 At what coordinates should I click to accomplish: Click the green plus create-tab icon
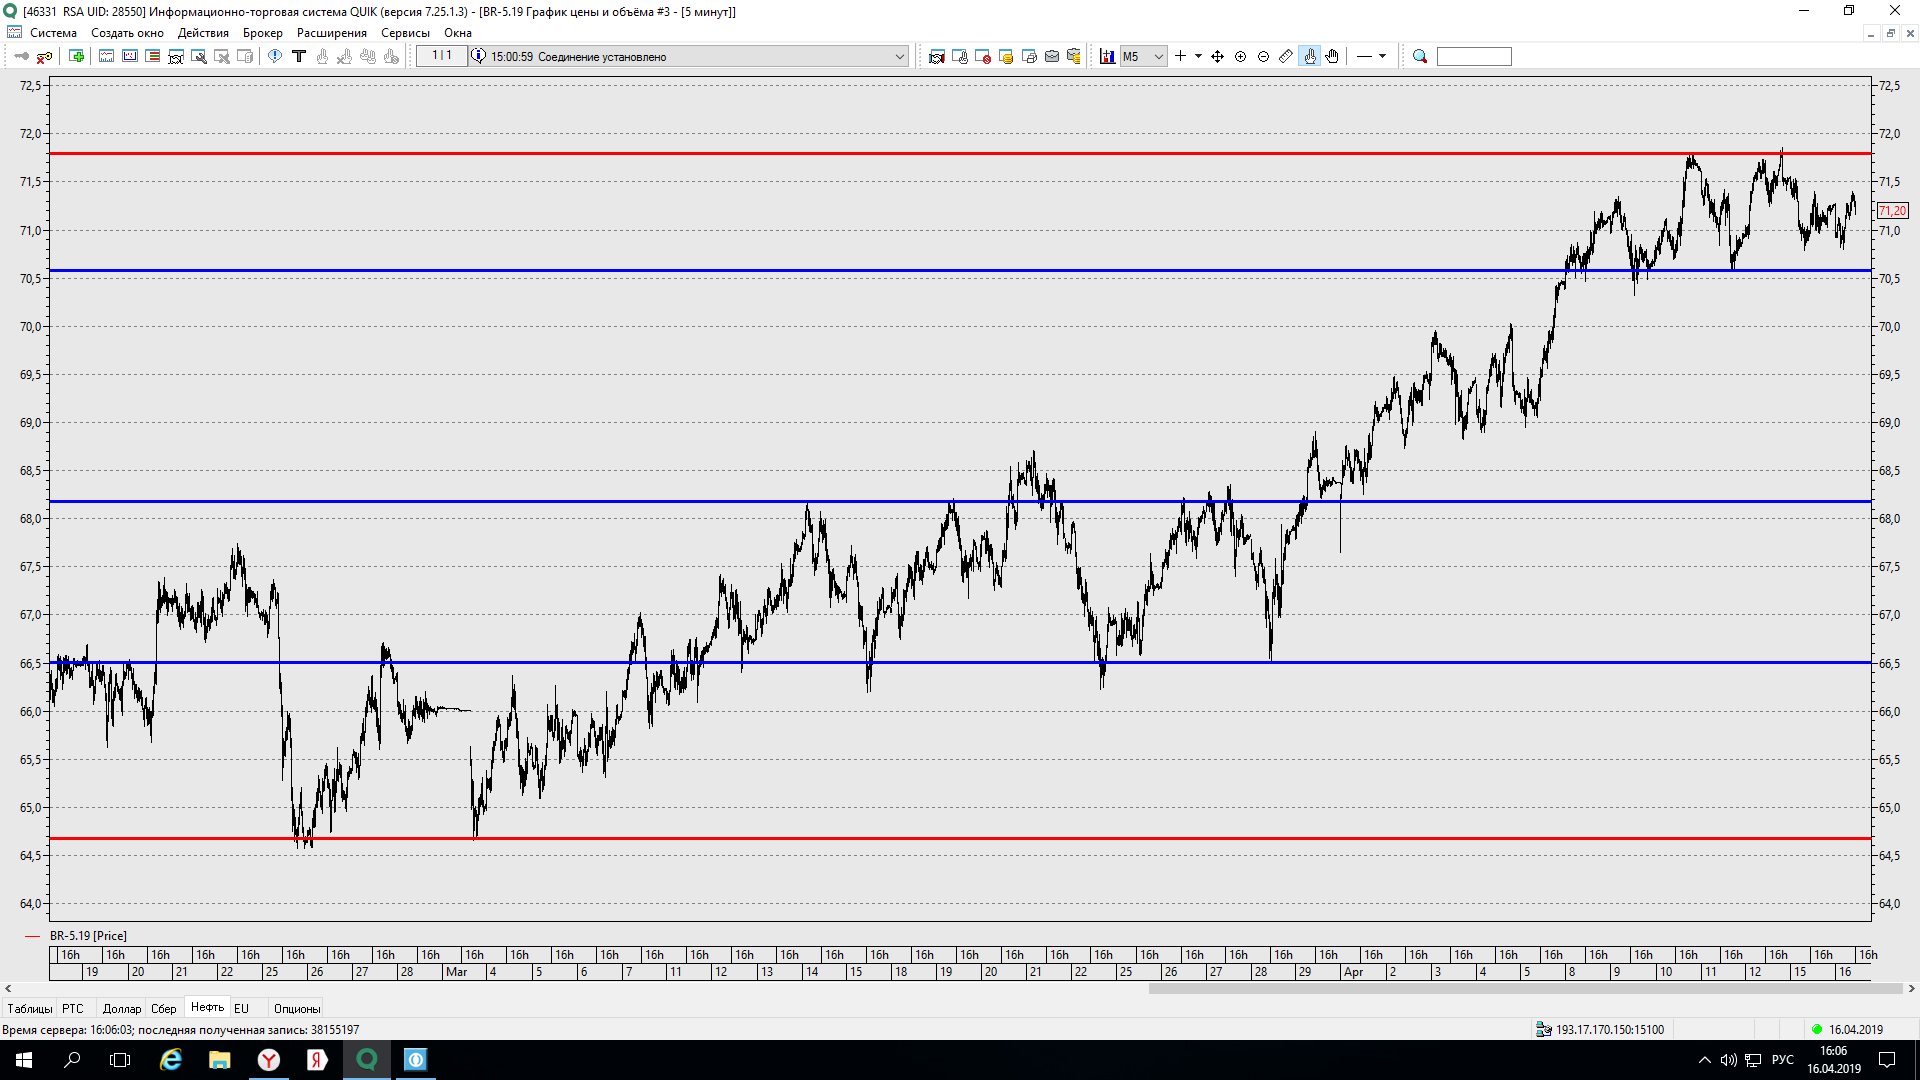pos(76,57)
